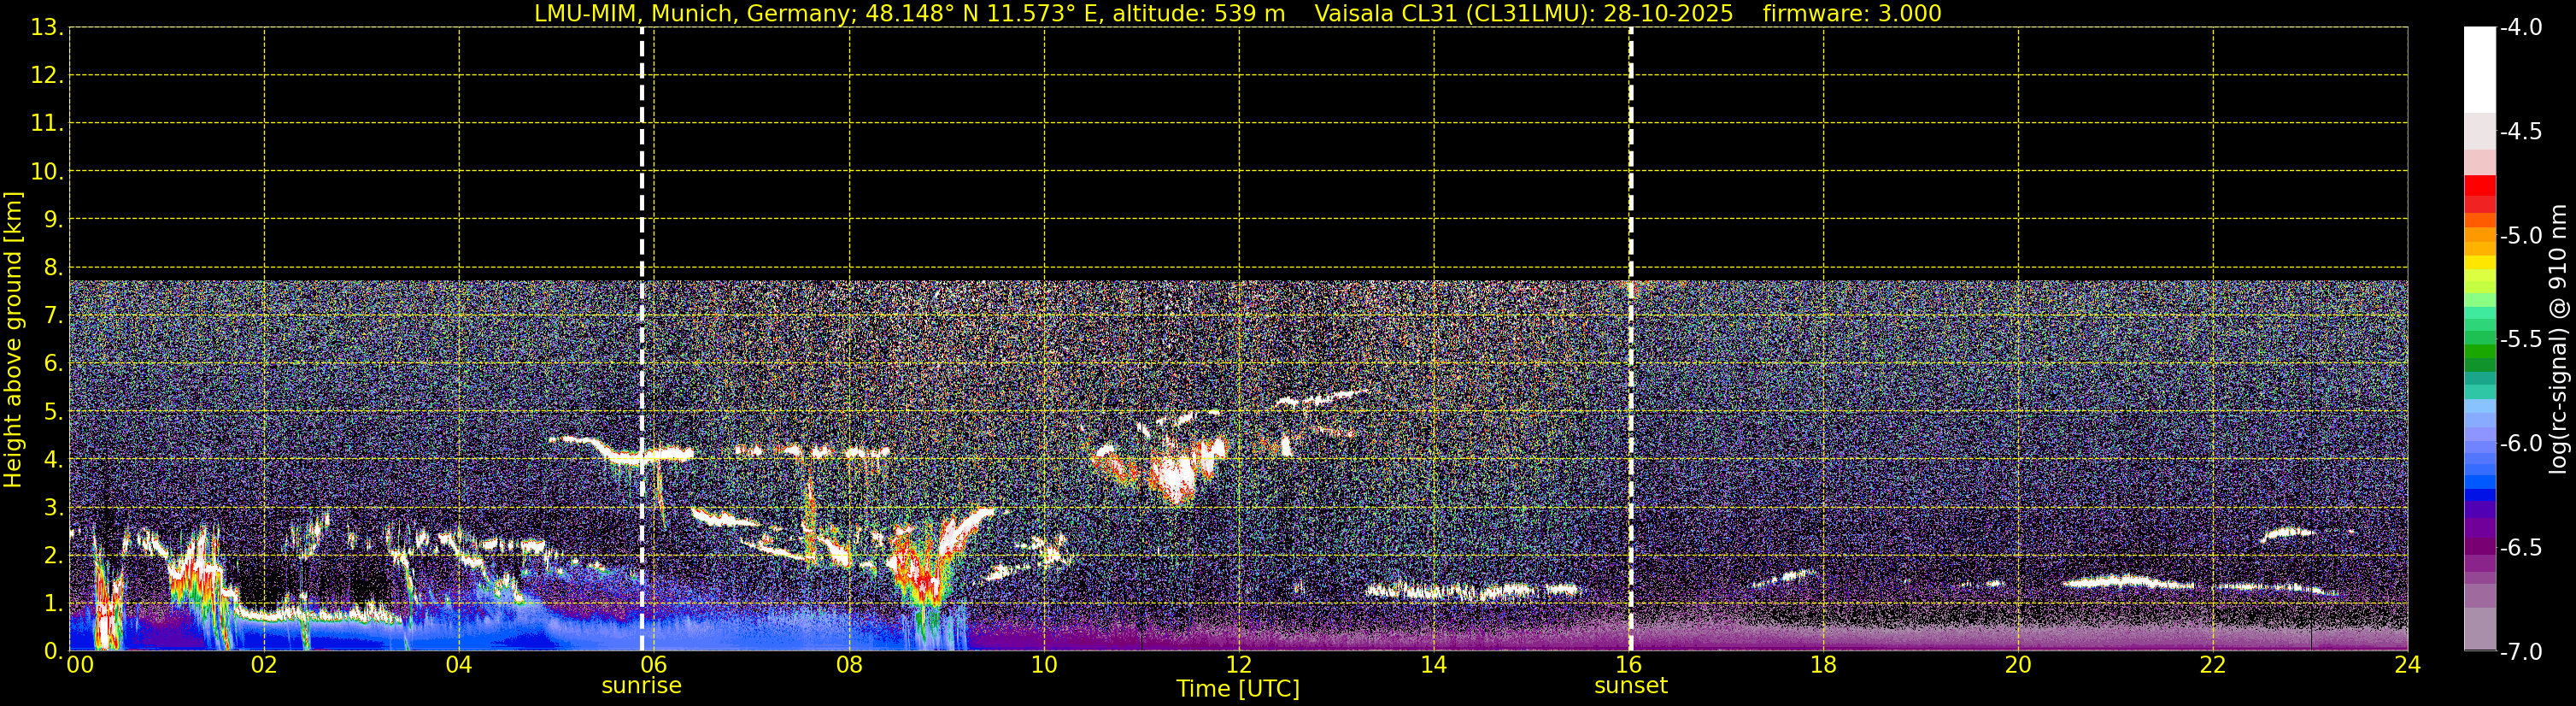Viewport: 2576px width, 706px height.
Task: Click the '10' time axis tick
Action: (x=1044, y=665)
